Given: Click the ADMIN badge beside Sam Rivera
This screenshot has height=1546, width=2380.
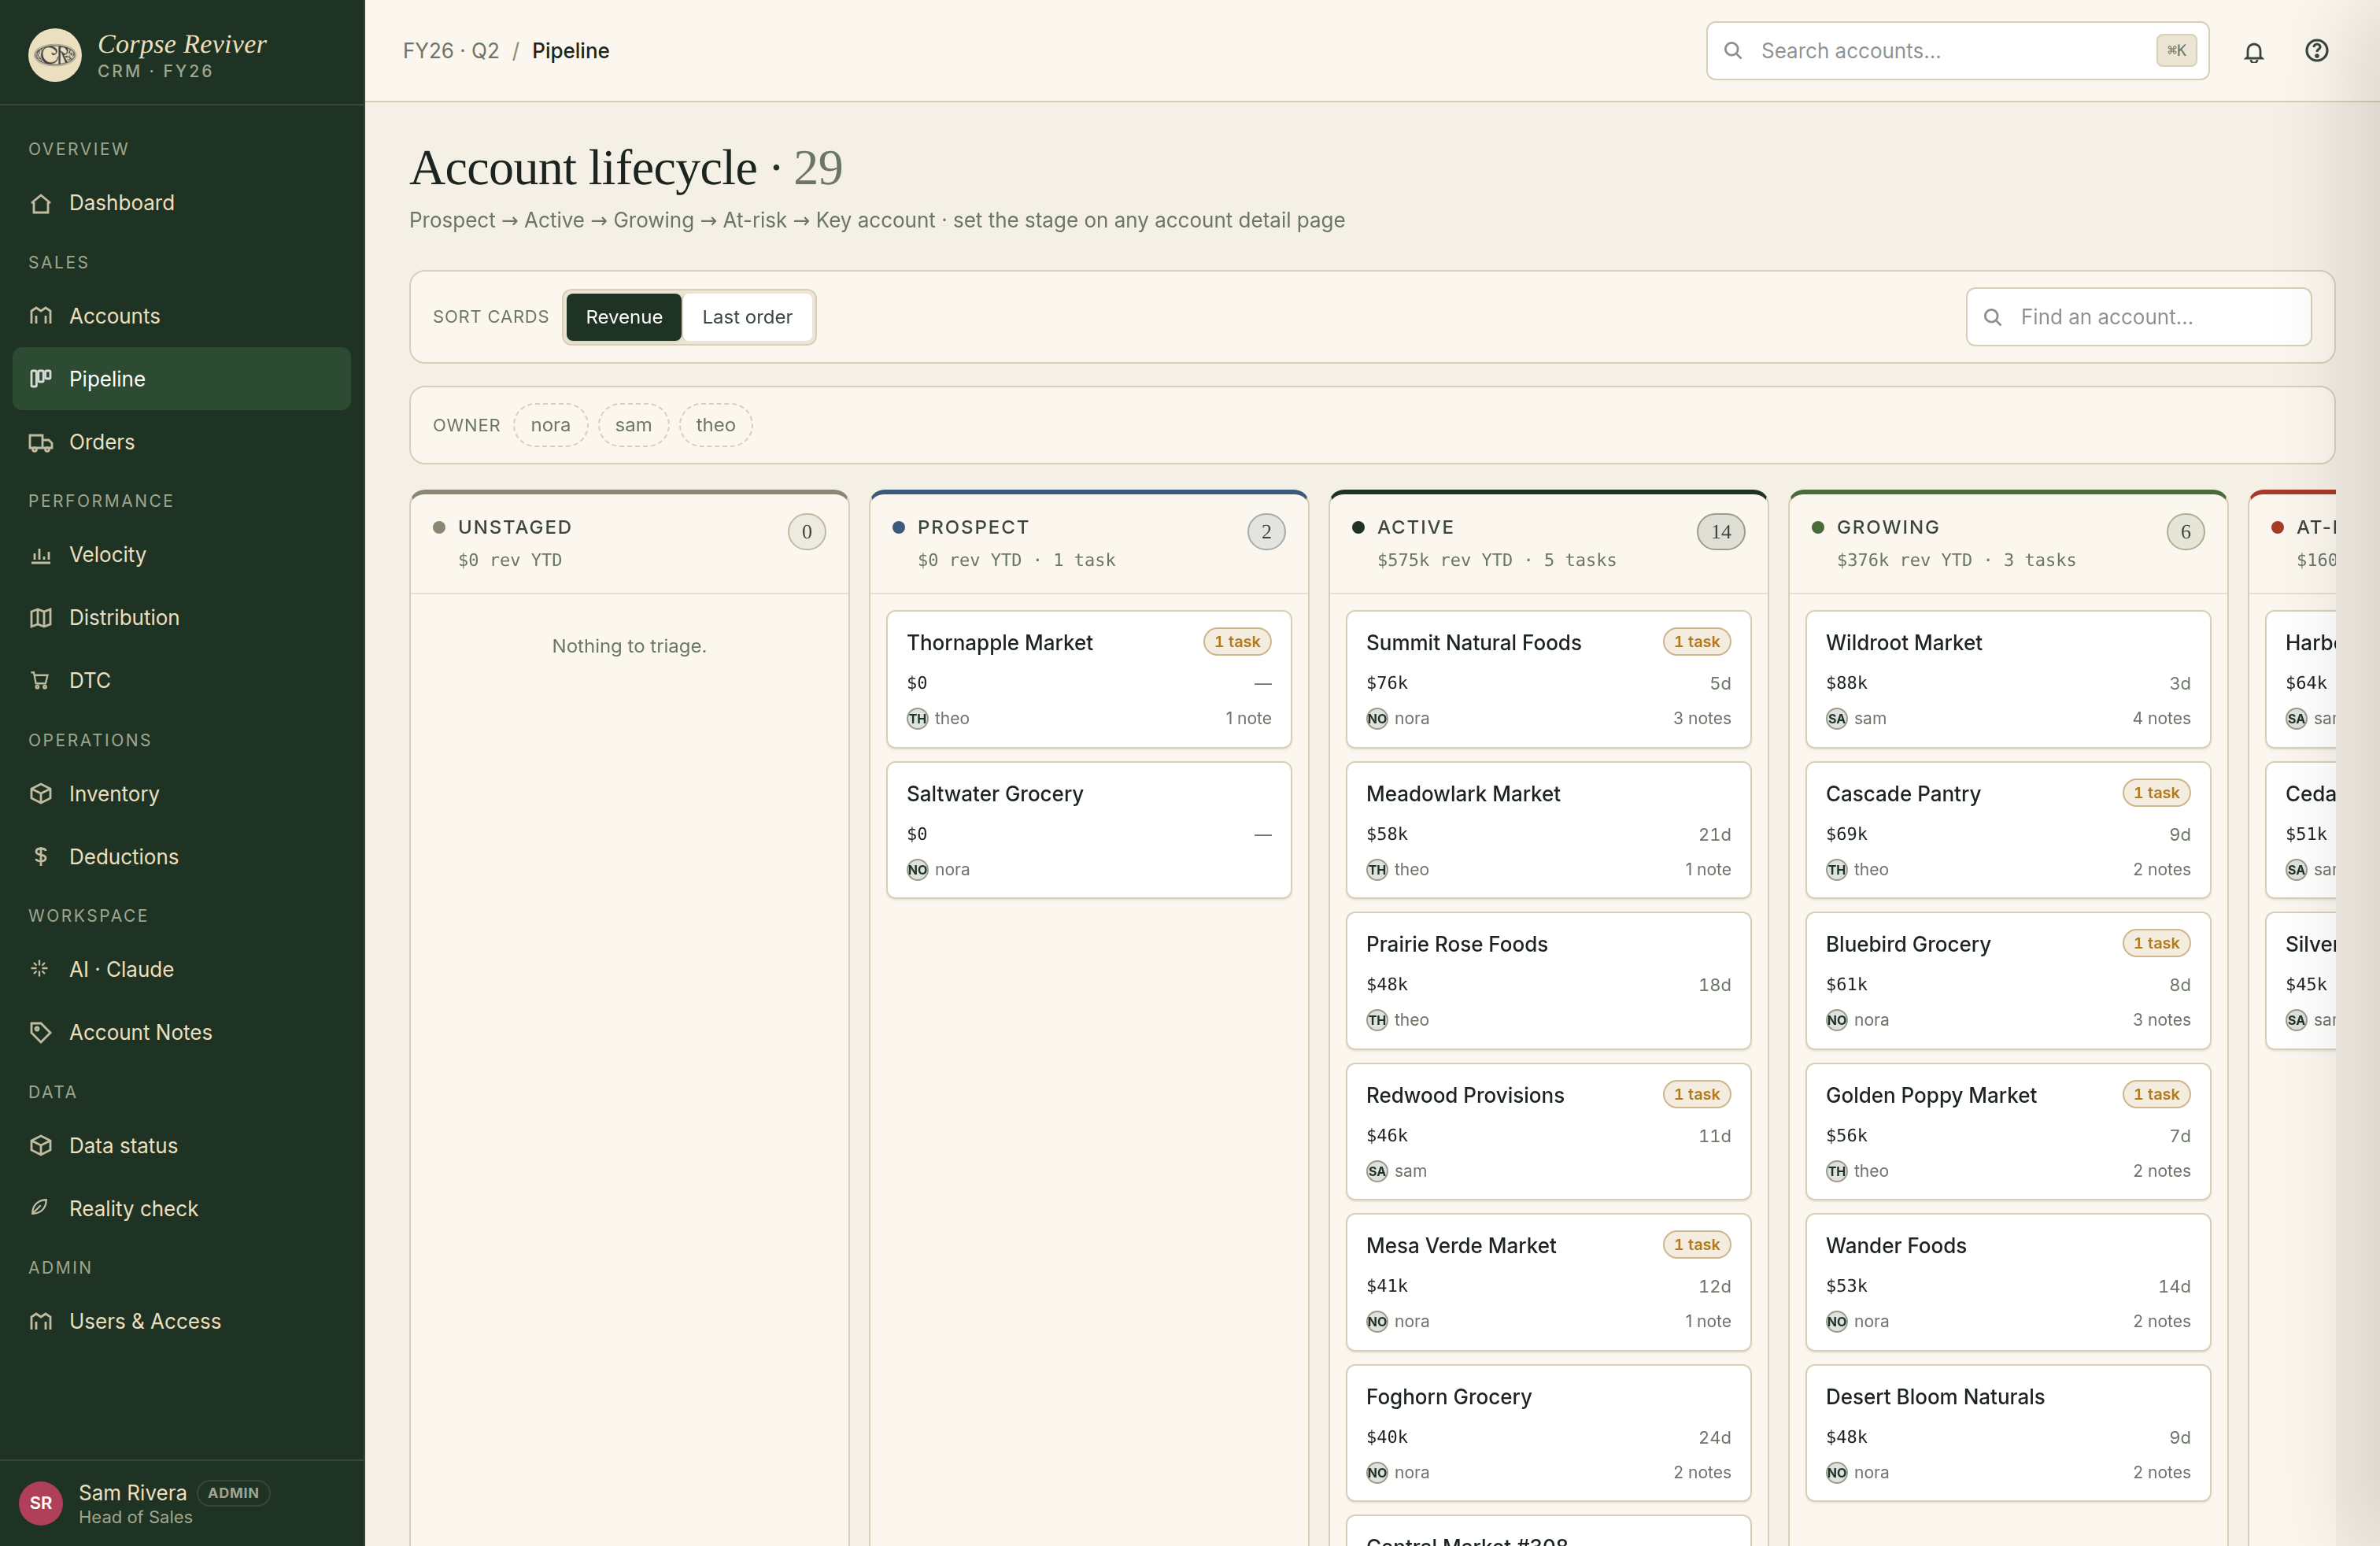Looking at the screenshot, I should click(233, 1493).
